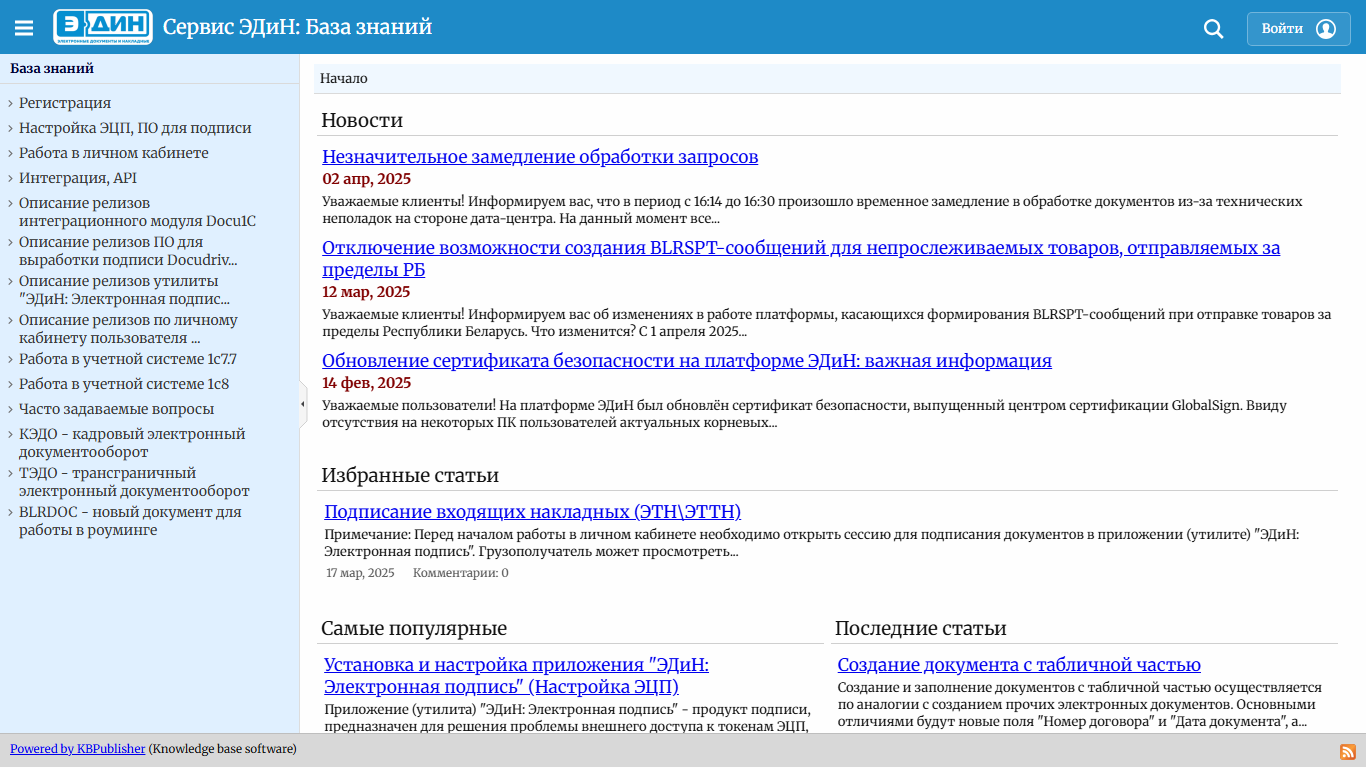Expand chevron next to Часто задаваемые вопросы
This screenshot has width=1366, height=768.
pos(10,409)
